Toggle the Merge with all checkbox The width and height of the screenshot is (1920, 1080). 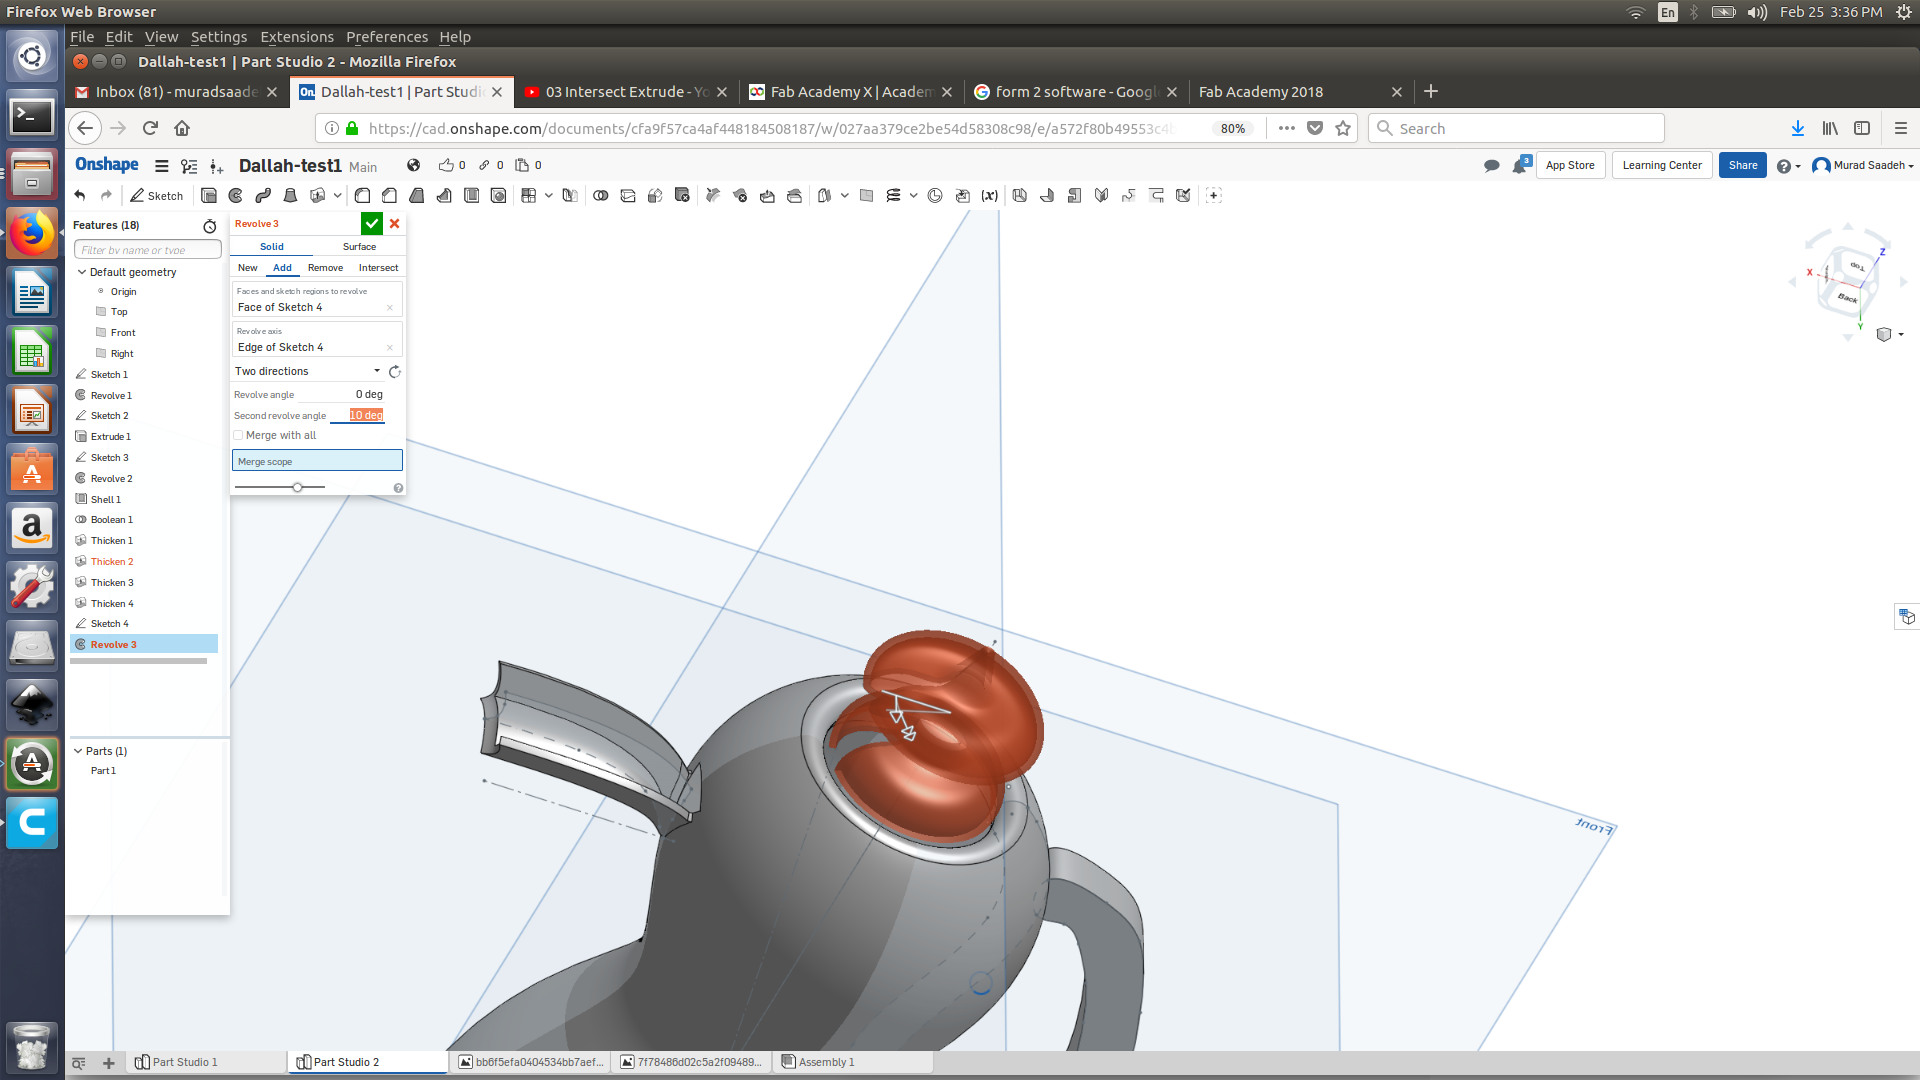[238, 435]
